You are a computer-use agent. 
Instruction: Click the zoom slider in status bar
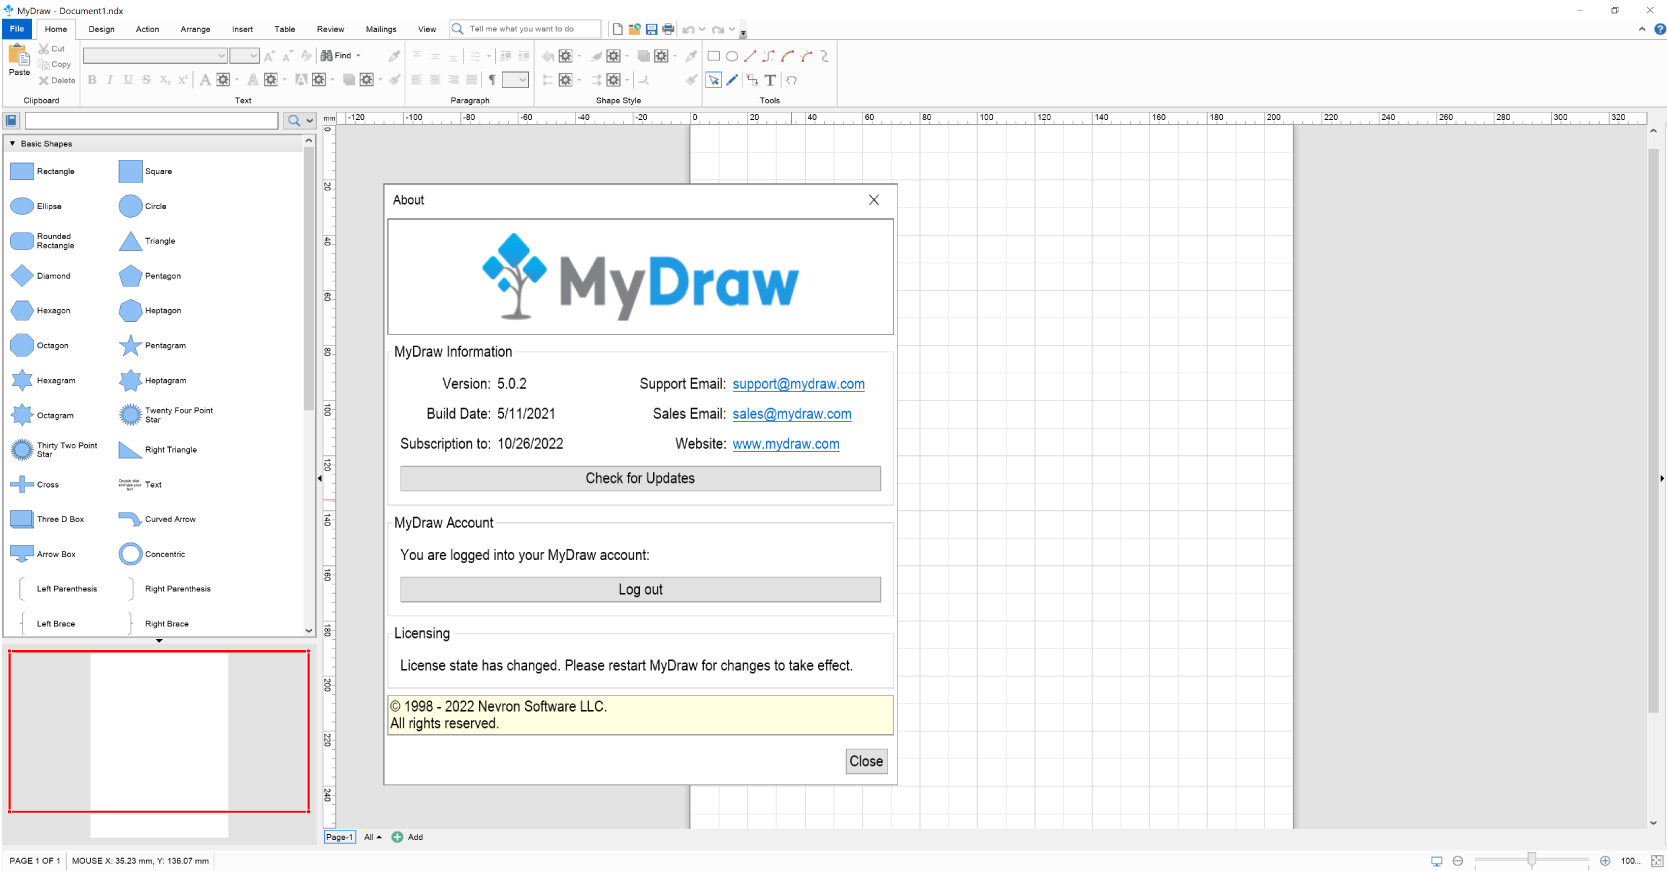coord(1531,860)
